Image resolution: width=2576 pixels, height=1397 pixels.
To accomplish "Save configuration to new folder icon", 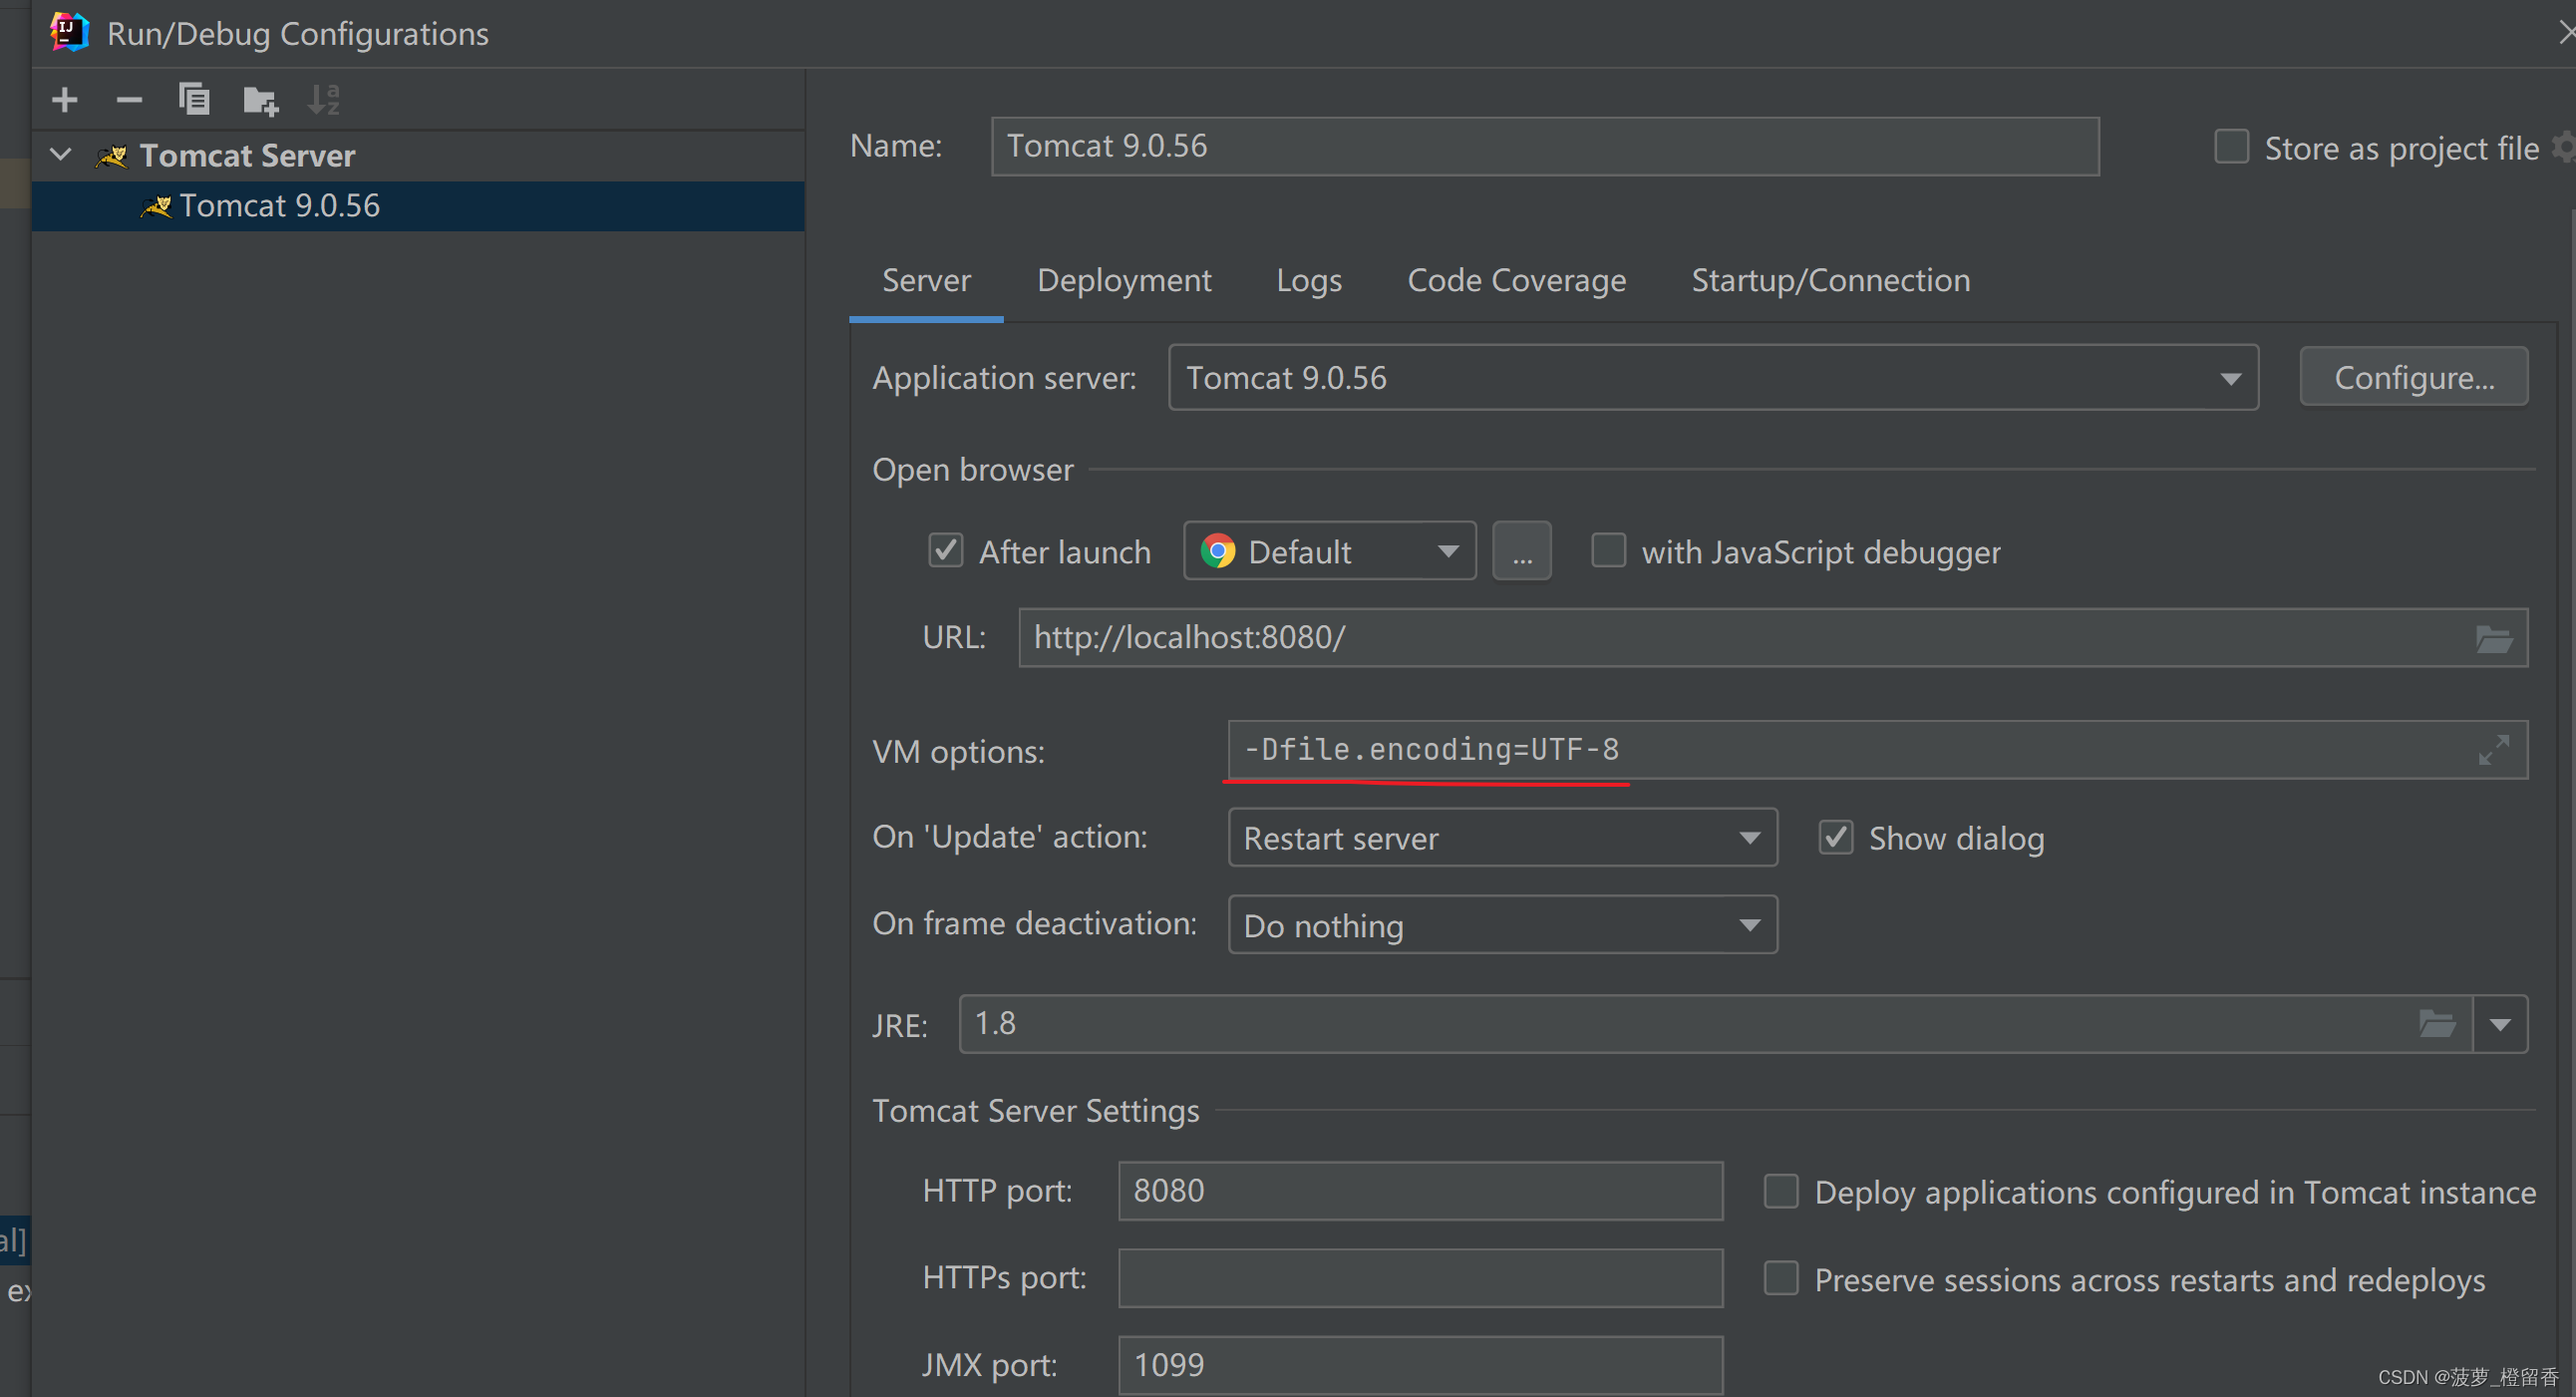I will pyautogui.click(x=261, y=100).
